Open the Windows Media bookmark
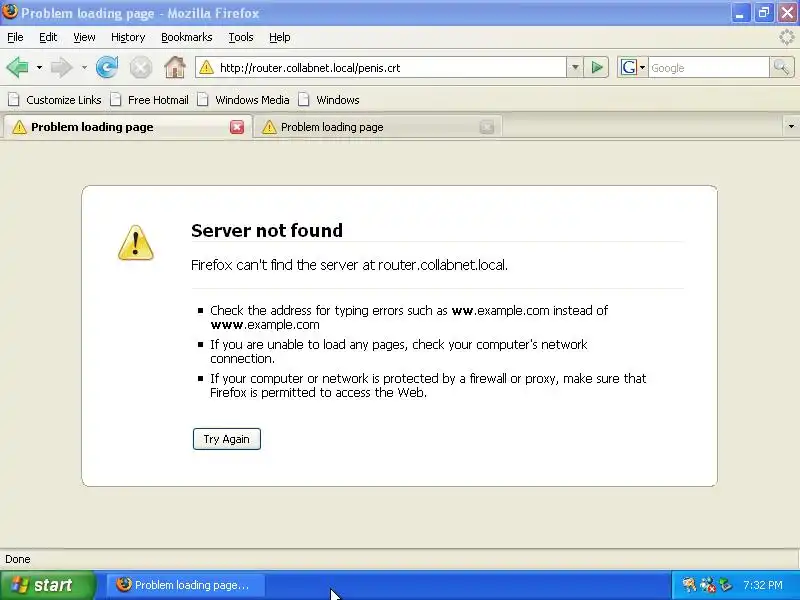 coord(244,99)
